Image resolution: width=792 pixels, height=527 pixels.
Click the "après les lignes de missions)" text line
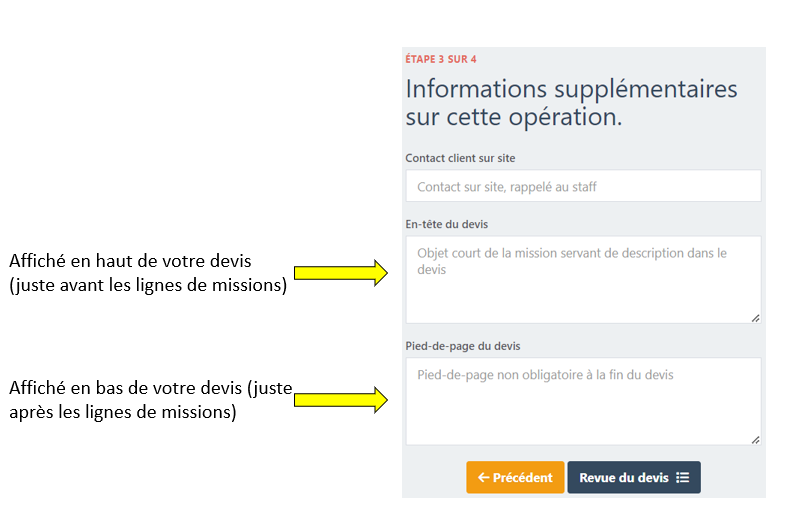click(122, 412)
